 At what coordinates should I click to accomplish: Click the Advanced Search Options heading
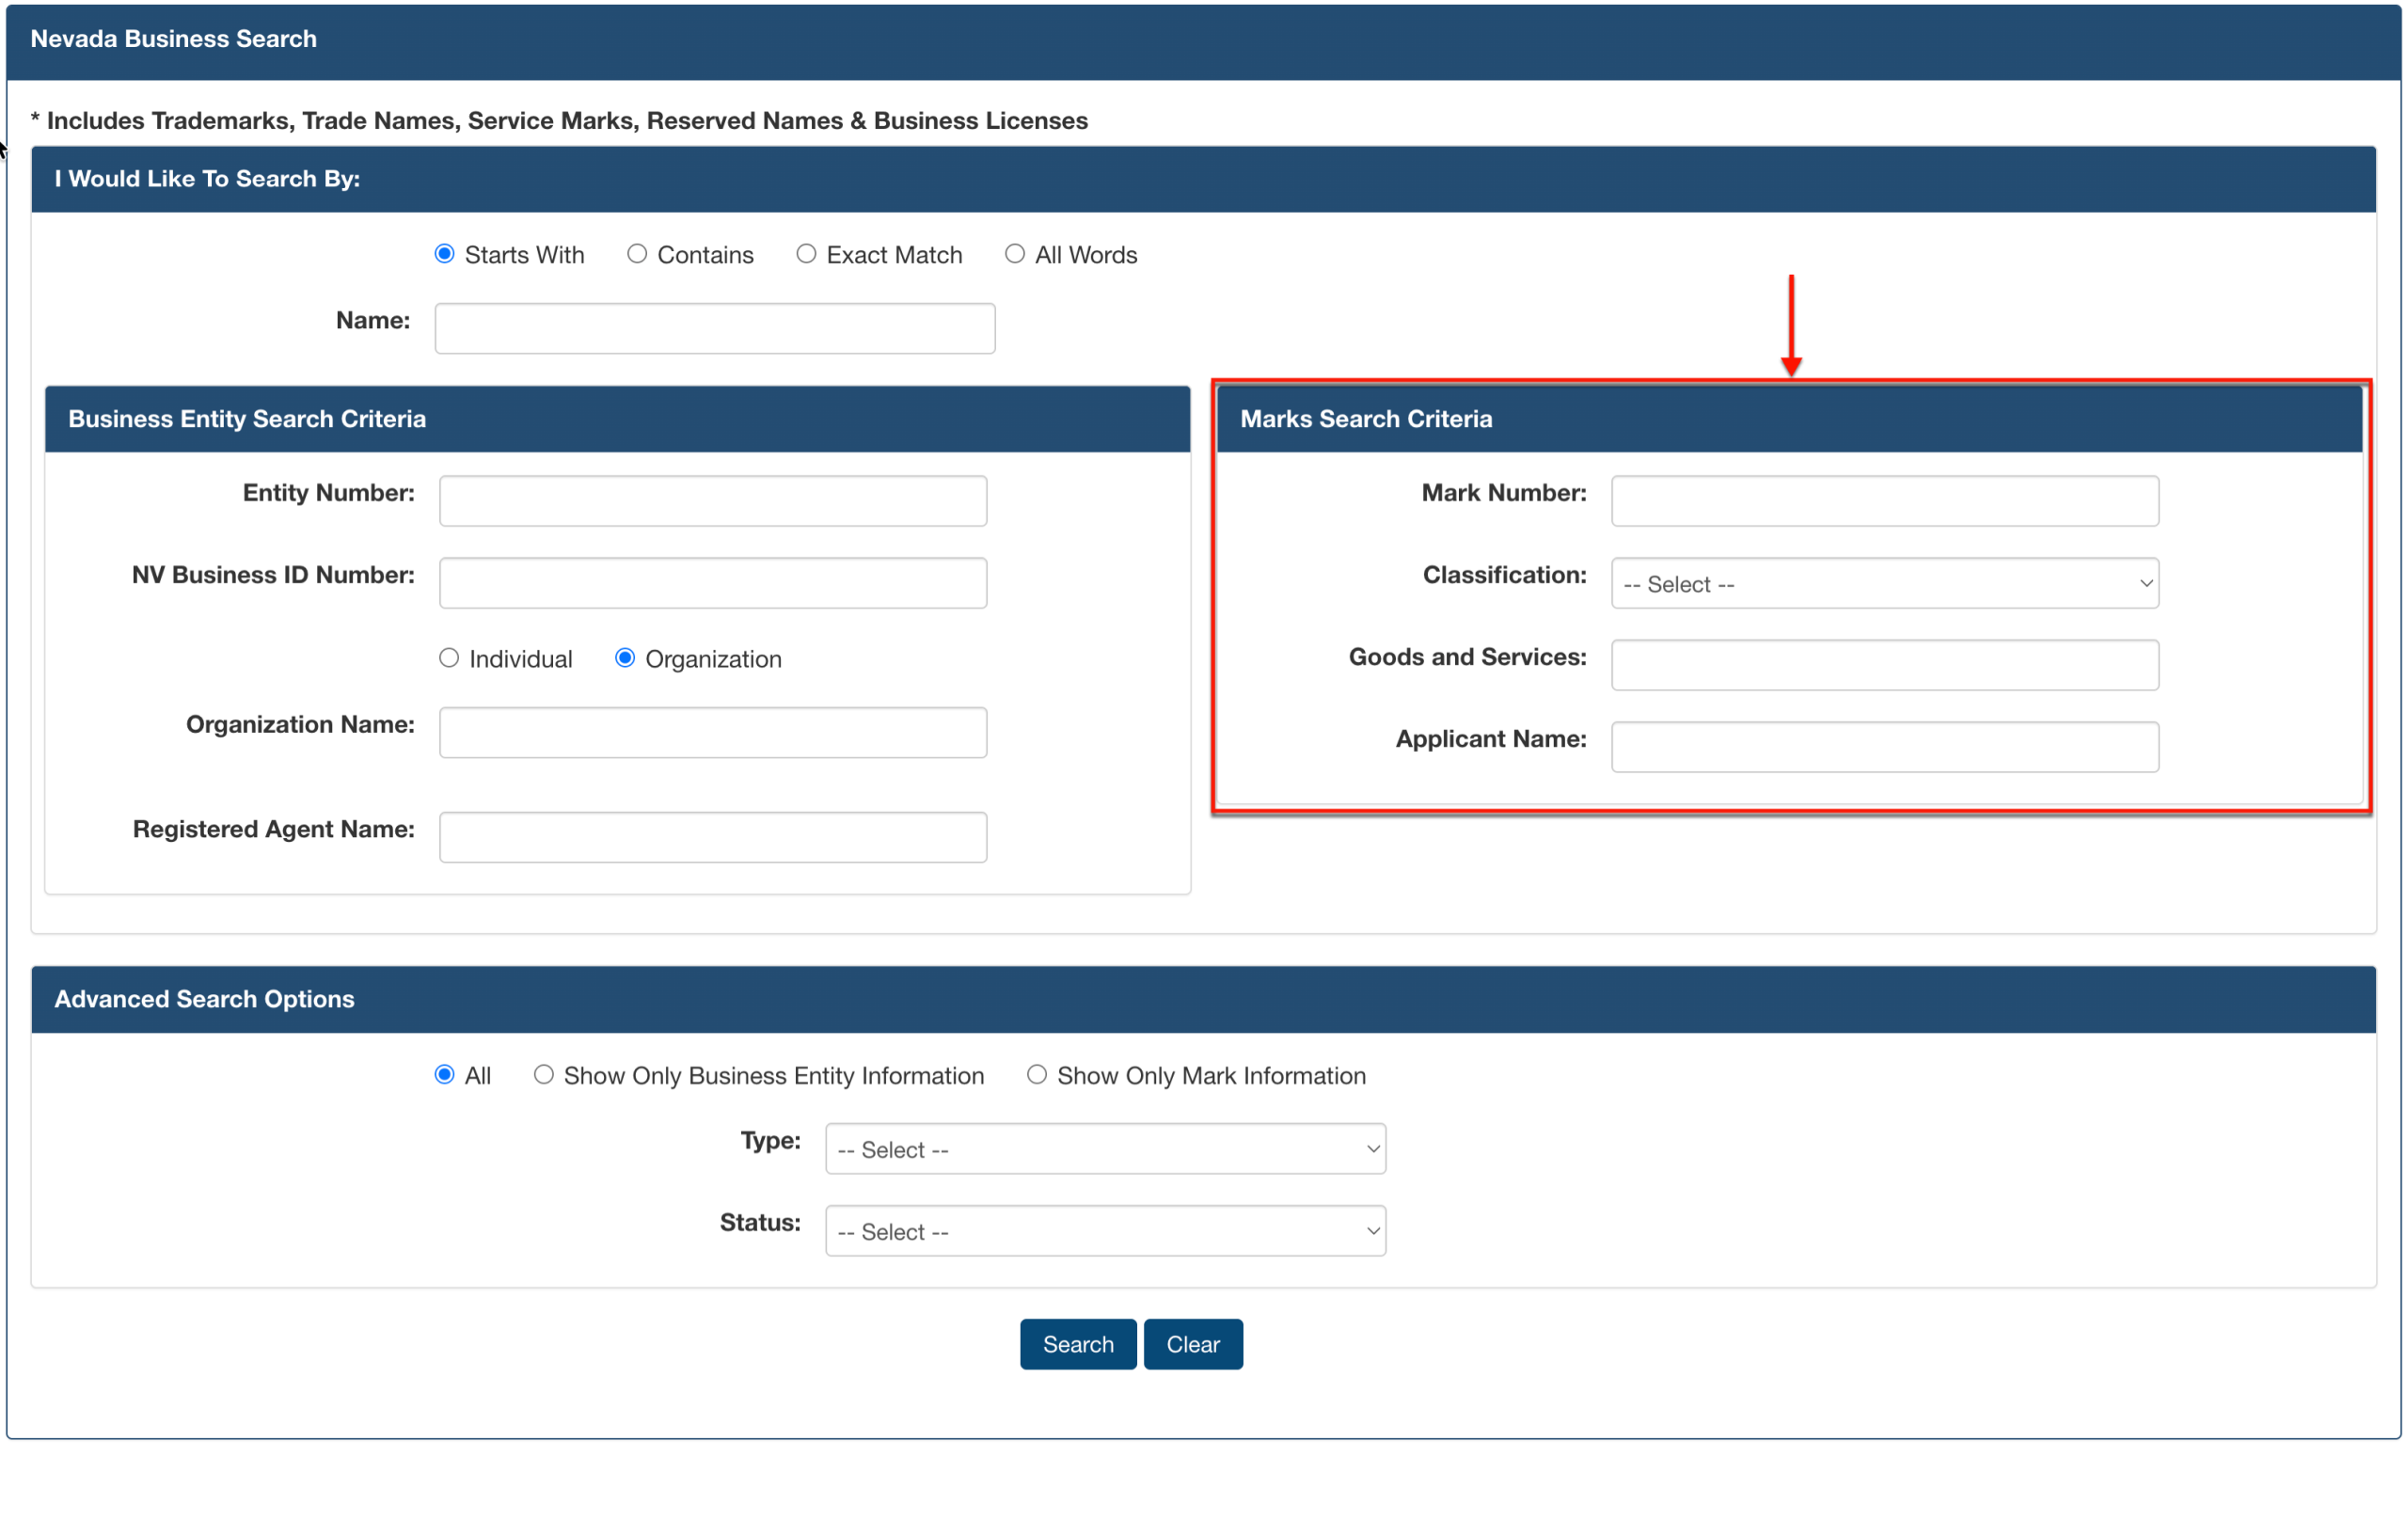coord(204,999)
